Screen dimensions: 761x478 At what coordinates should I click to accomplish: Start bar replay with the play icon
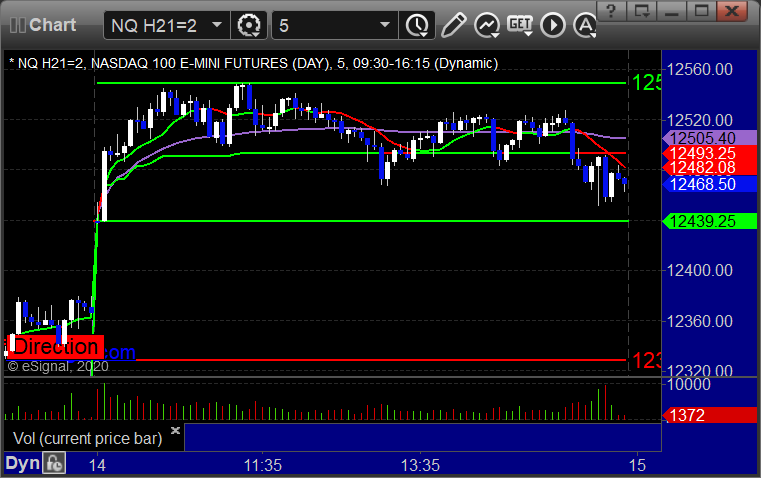553,25
